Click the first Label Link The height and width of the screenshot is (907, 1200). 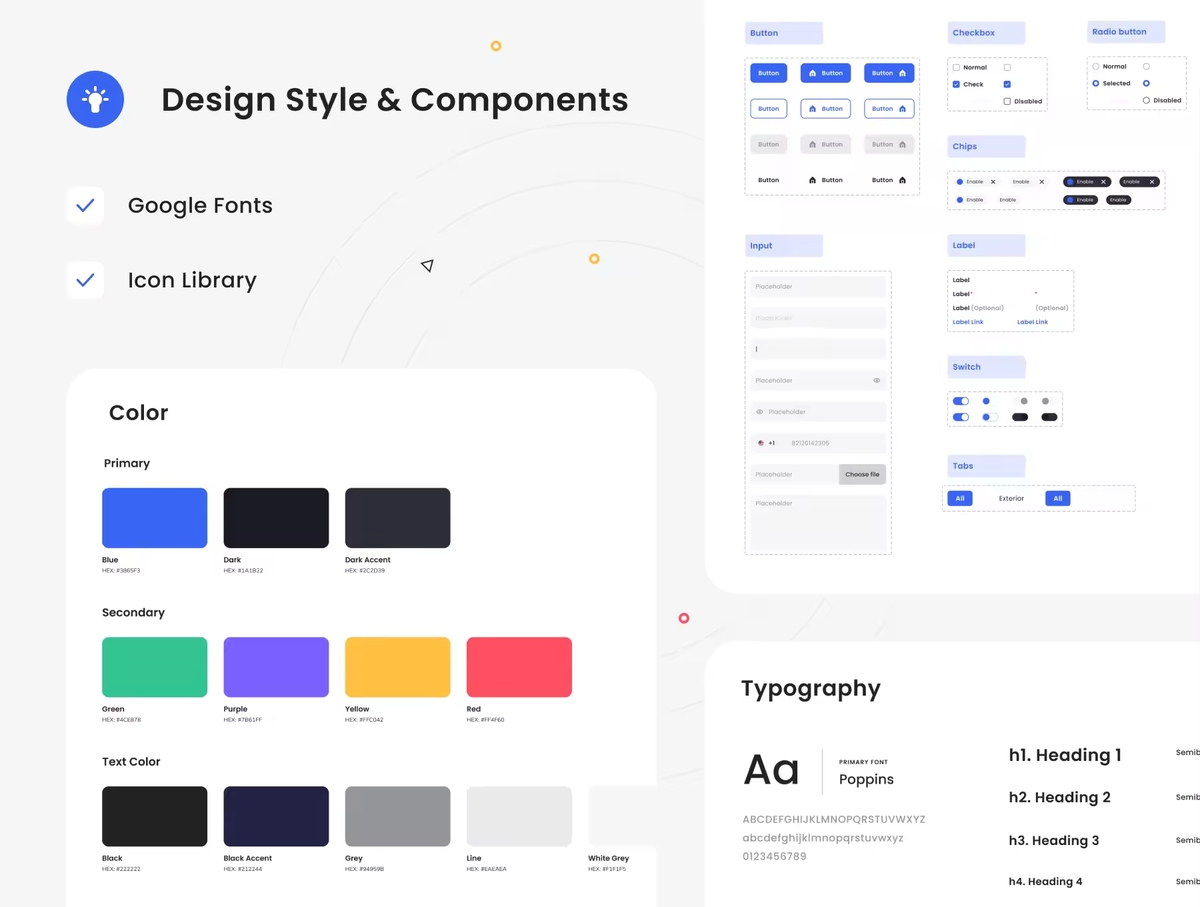click(968, 322)
